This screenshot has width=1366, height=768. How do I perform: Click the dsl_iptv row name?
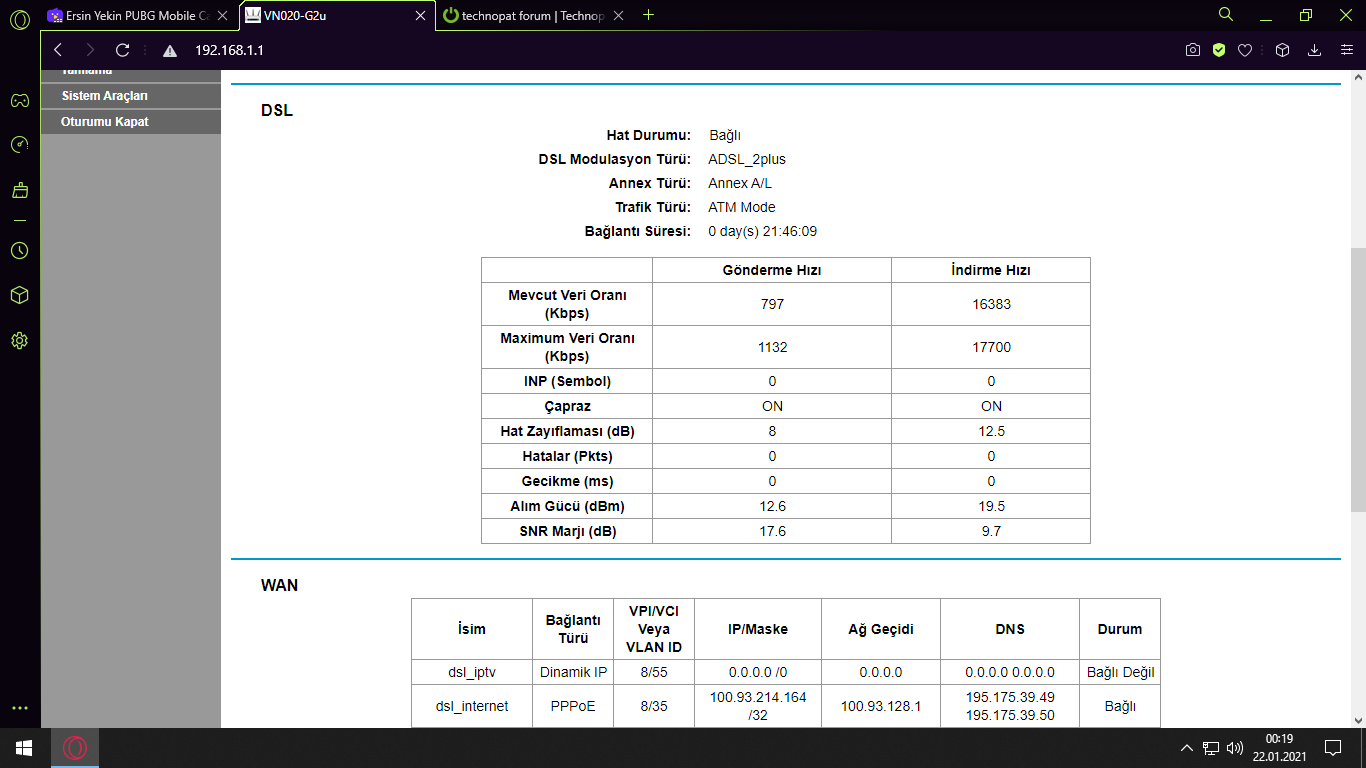[x=472, y=672]
